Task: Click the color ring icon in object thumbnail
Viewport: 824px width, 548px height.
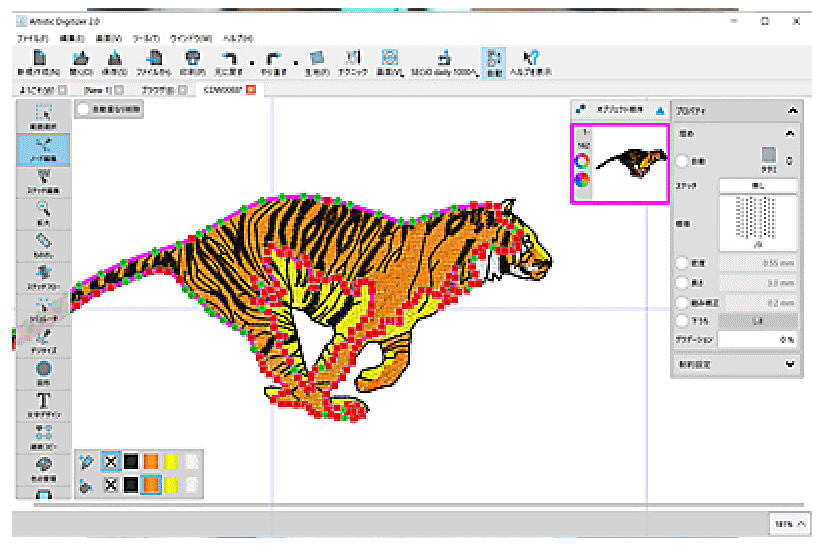Action: tap(582, 161)
